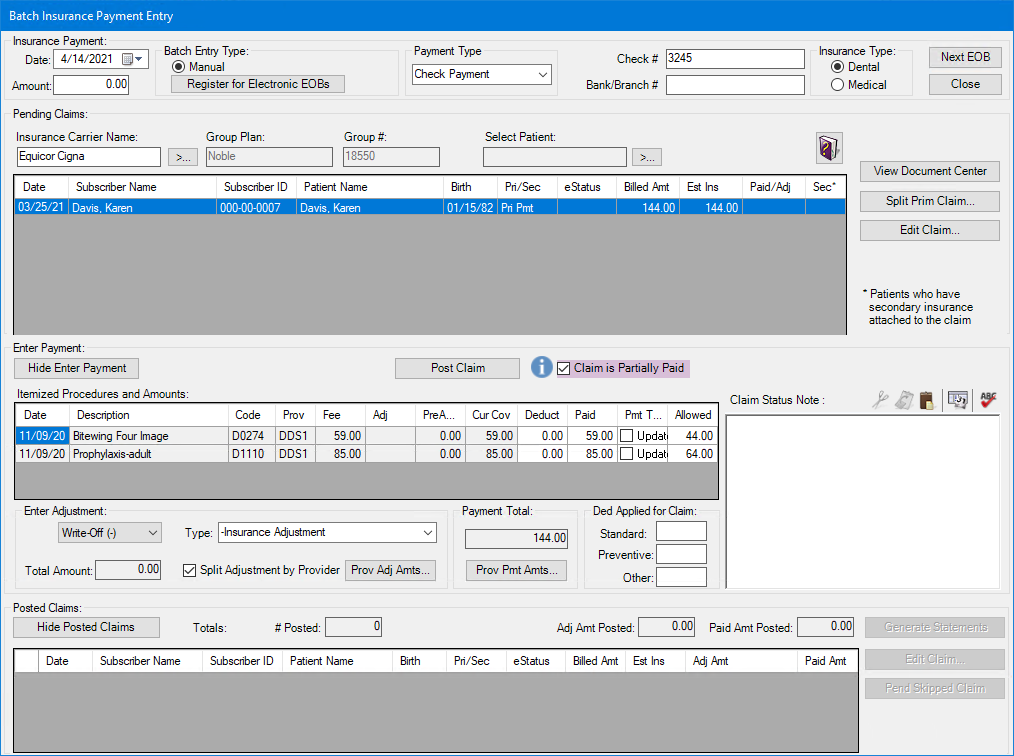Toggle Split Adjustment by Provider checkbox
This screenshot has height=756, width=1014.
190,570
